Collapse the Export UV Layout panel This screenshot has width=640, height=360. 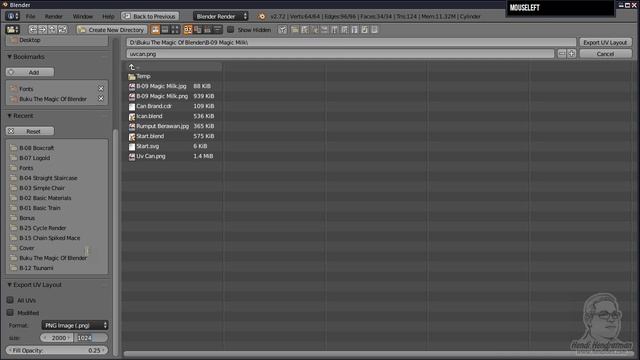[9, 285]
